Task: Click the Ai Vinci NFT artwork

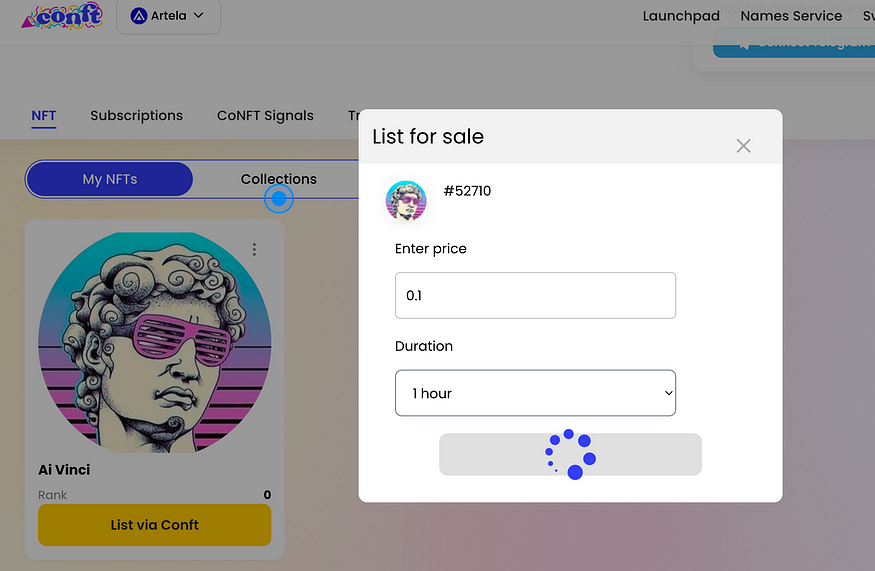Action: coord(155,342)
